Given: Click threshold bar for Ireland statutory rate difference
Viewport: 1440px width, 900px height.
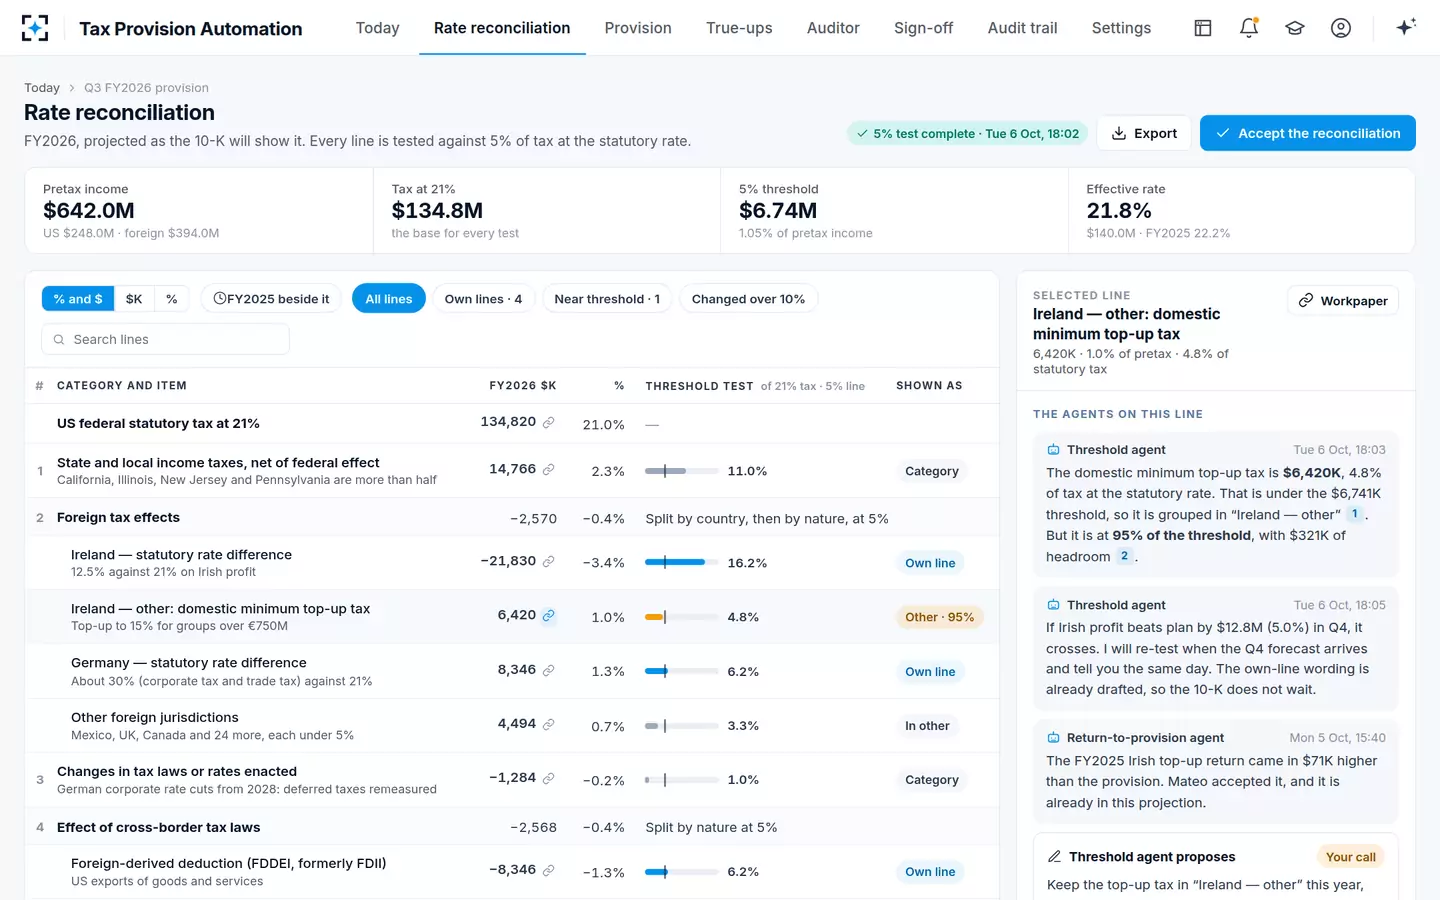Looking at the screenshot, I should point(682,562).
